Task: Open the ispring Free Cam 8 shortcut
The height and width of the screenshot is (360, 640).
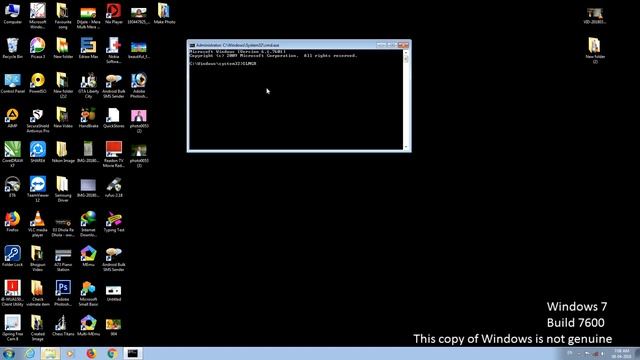Action: 12,328
